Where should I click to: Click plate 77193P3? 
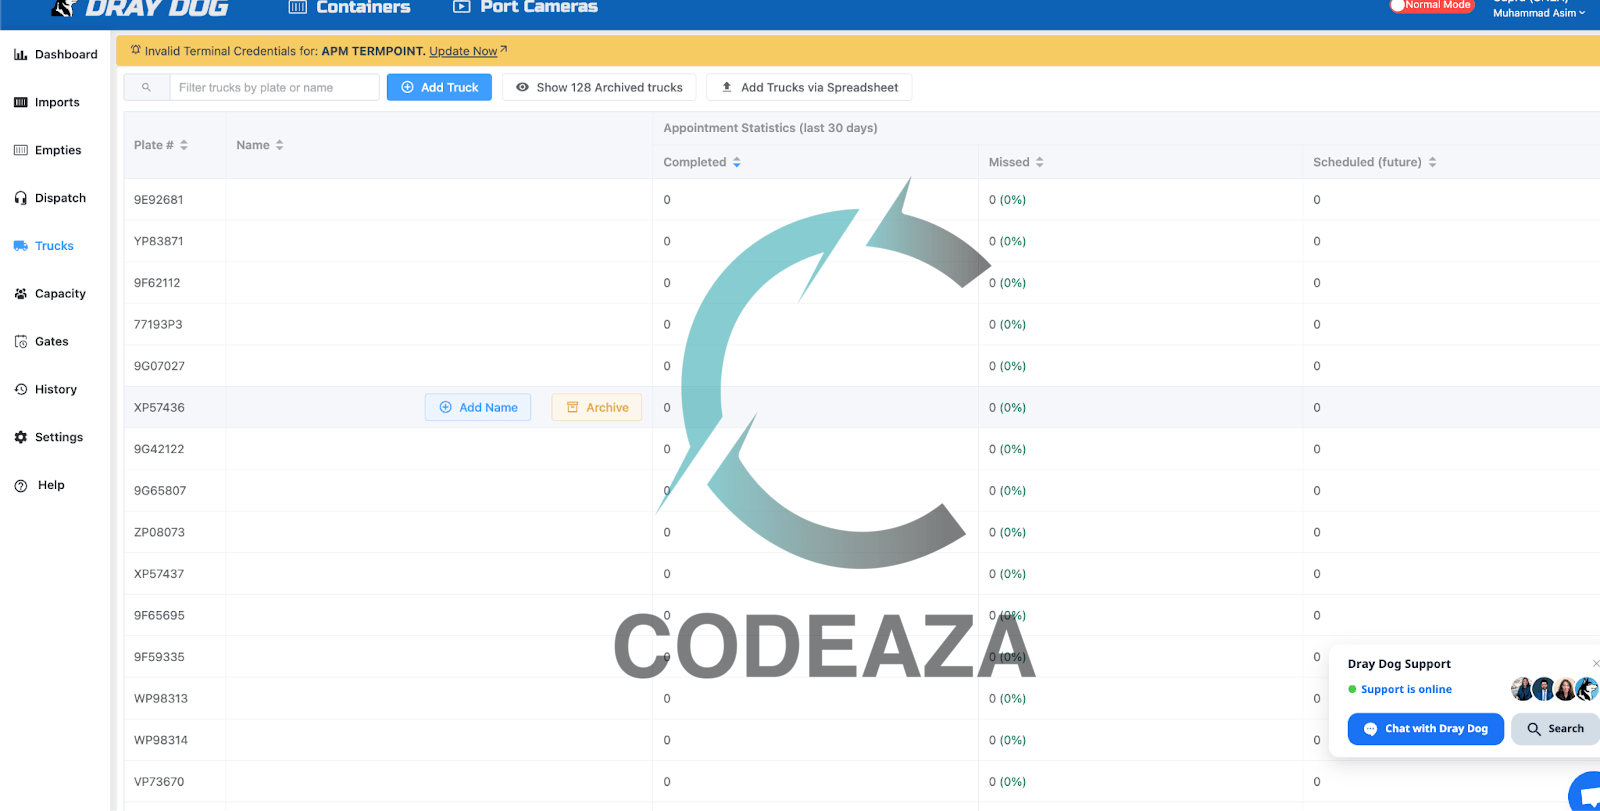click(x=158, y=324)
